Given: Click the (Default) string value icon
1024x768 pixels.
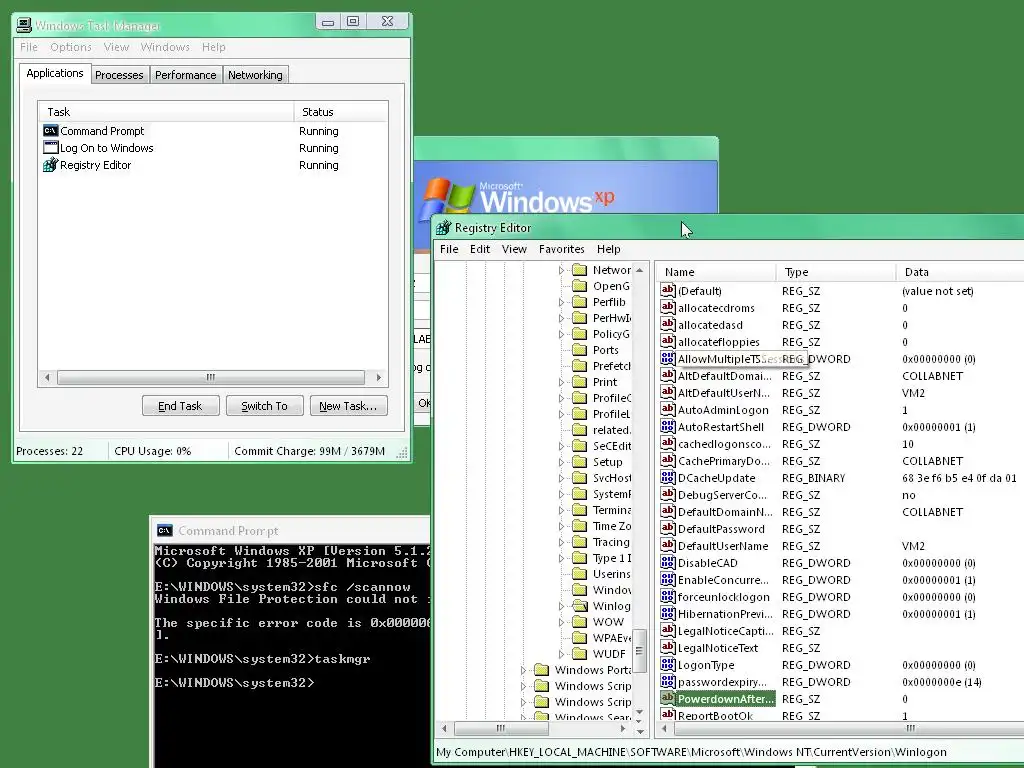Looking at the screenshot, I should [667, 291].
